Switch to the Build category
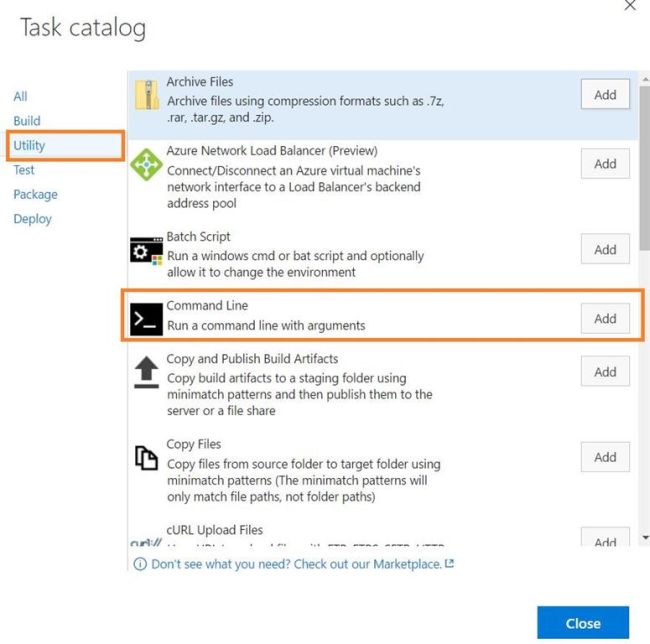Viewport: 650px width, 644px height. point(27,121)
